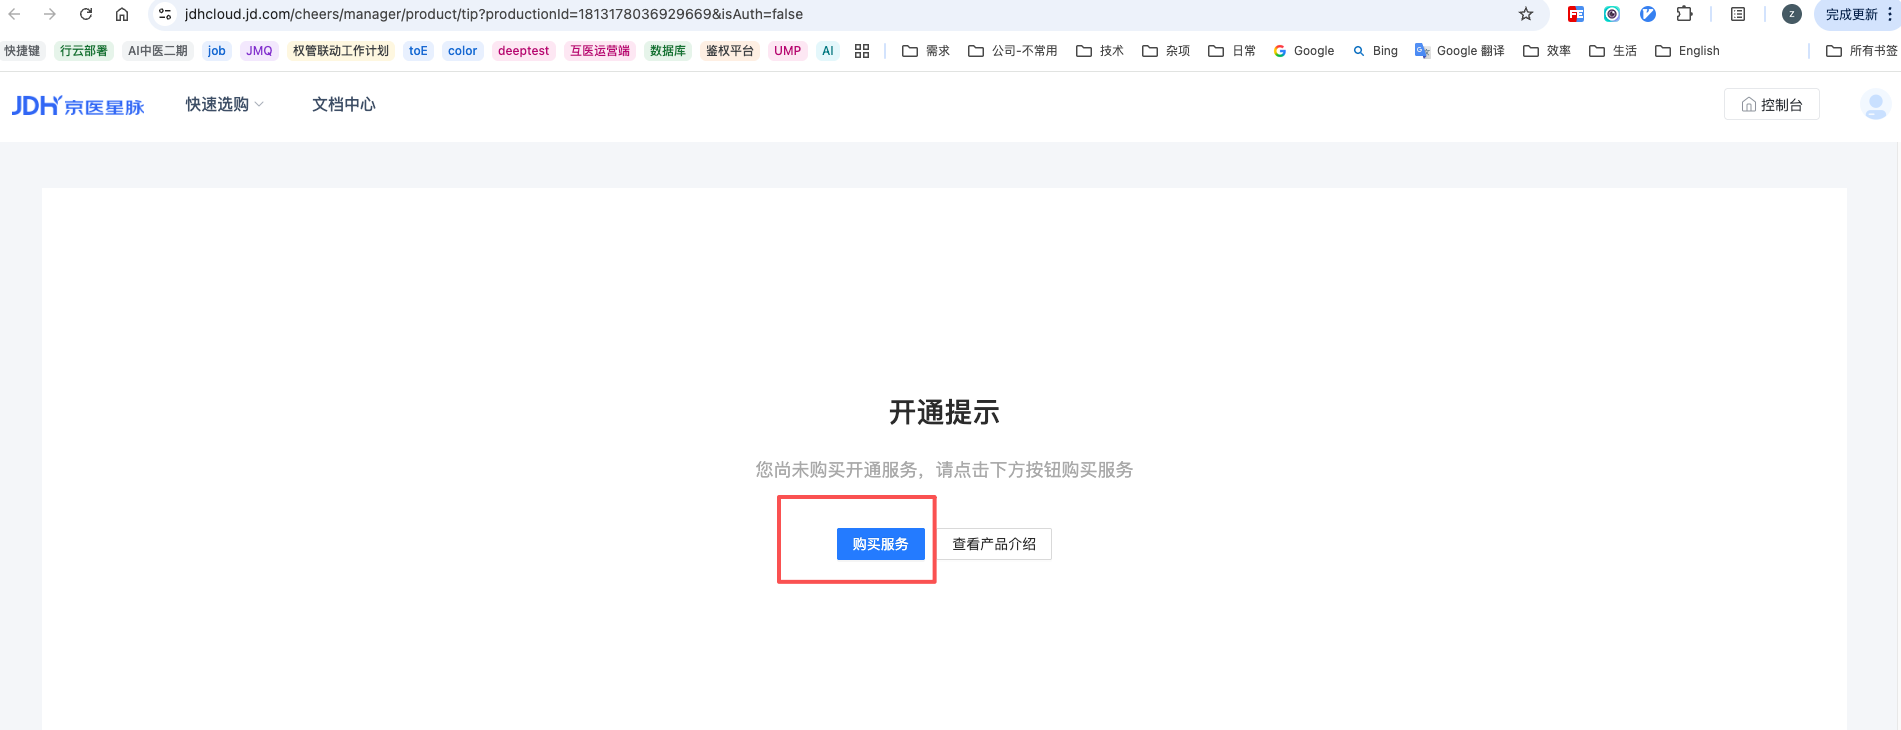Click the browser side panel icon

click(x=1738, y=14)
